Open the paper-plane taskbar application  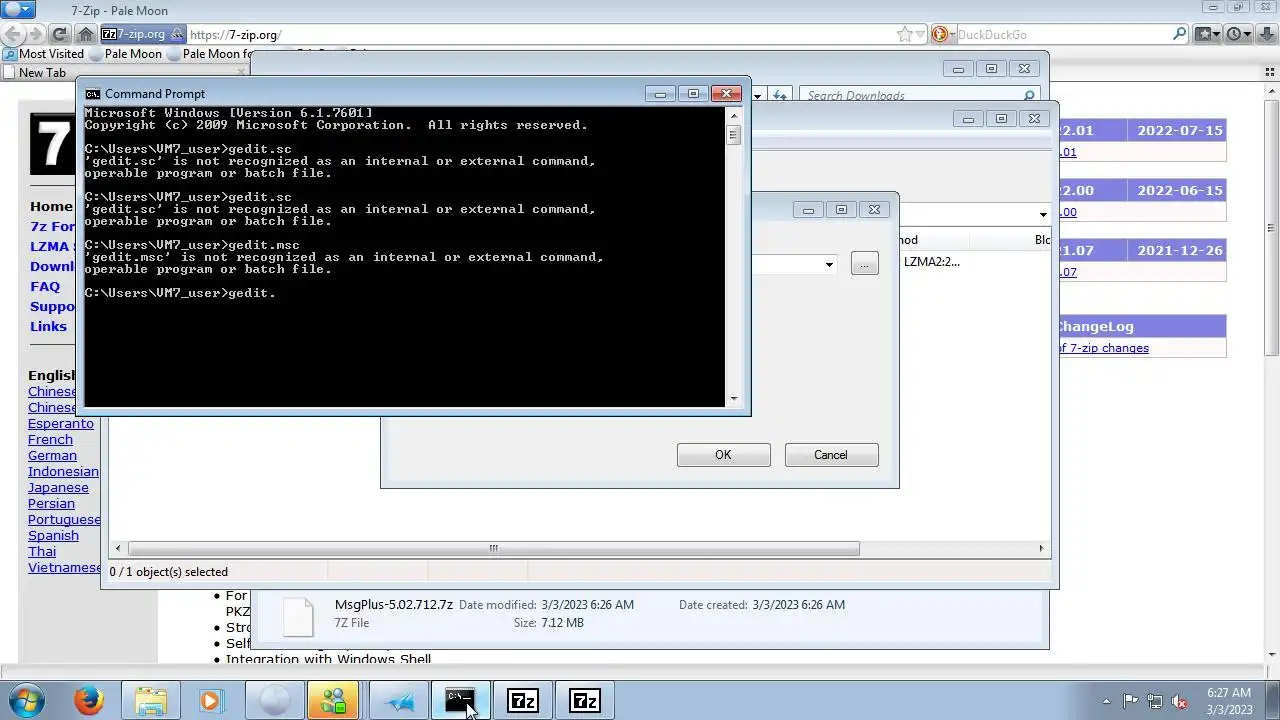point(399,700)
